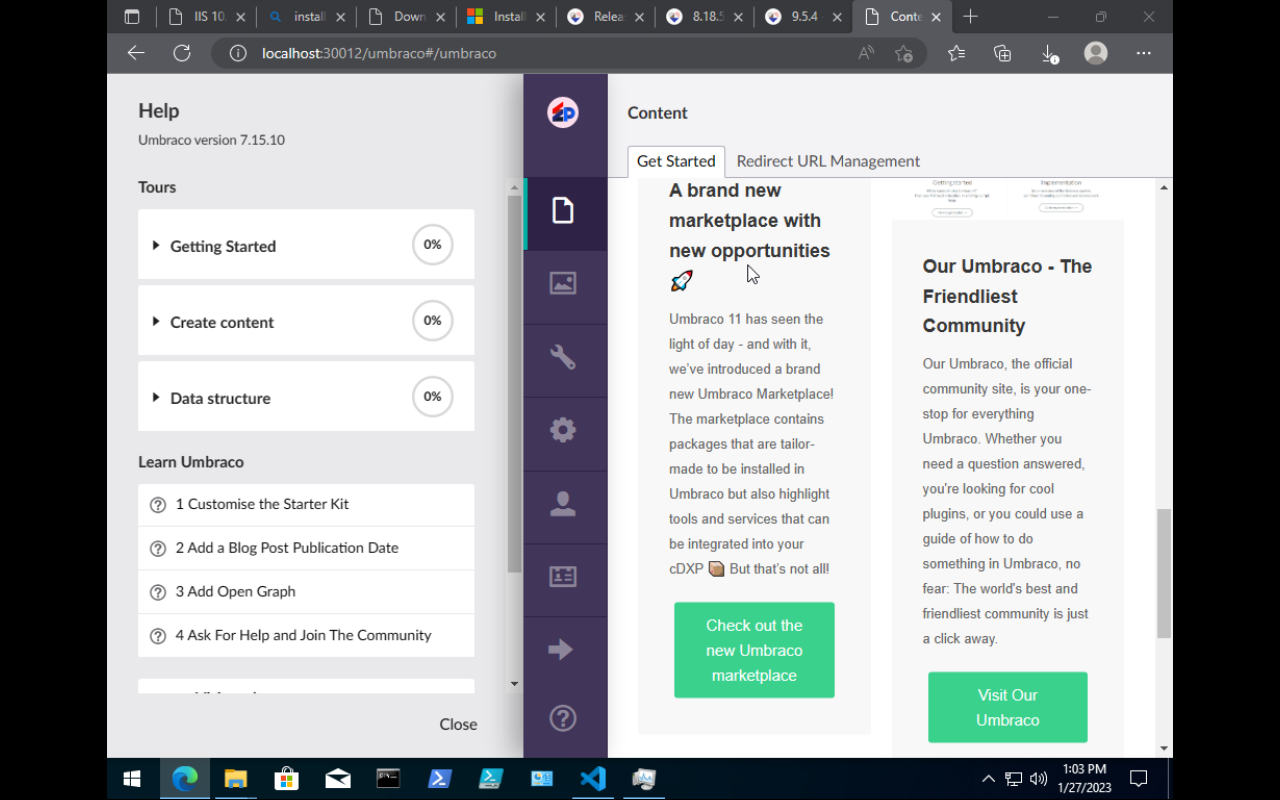Click the Read aloud icon in address bar

[866, 53]
